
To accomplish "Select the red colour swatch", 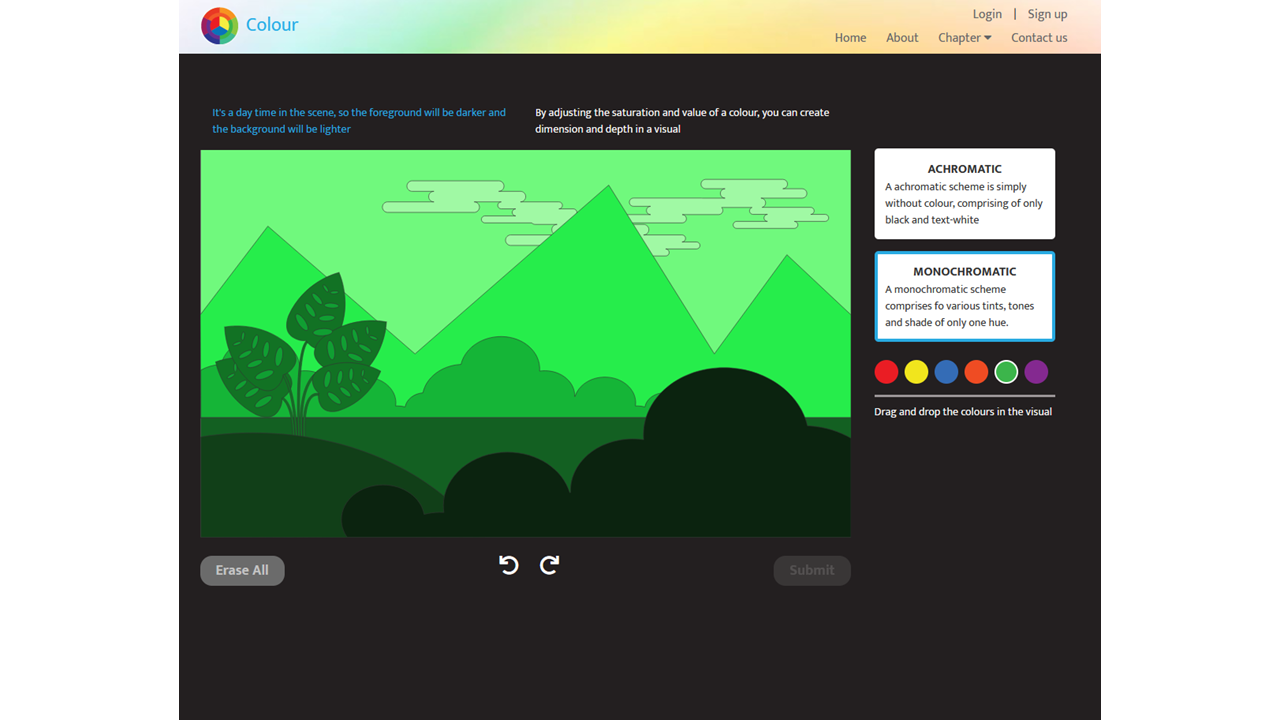I will [886, 372].
